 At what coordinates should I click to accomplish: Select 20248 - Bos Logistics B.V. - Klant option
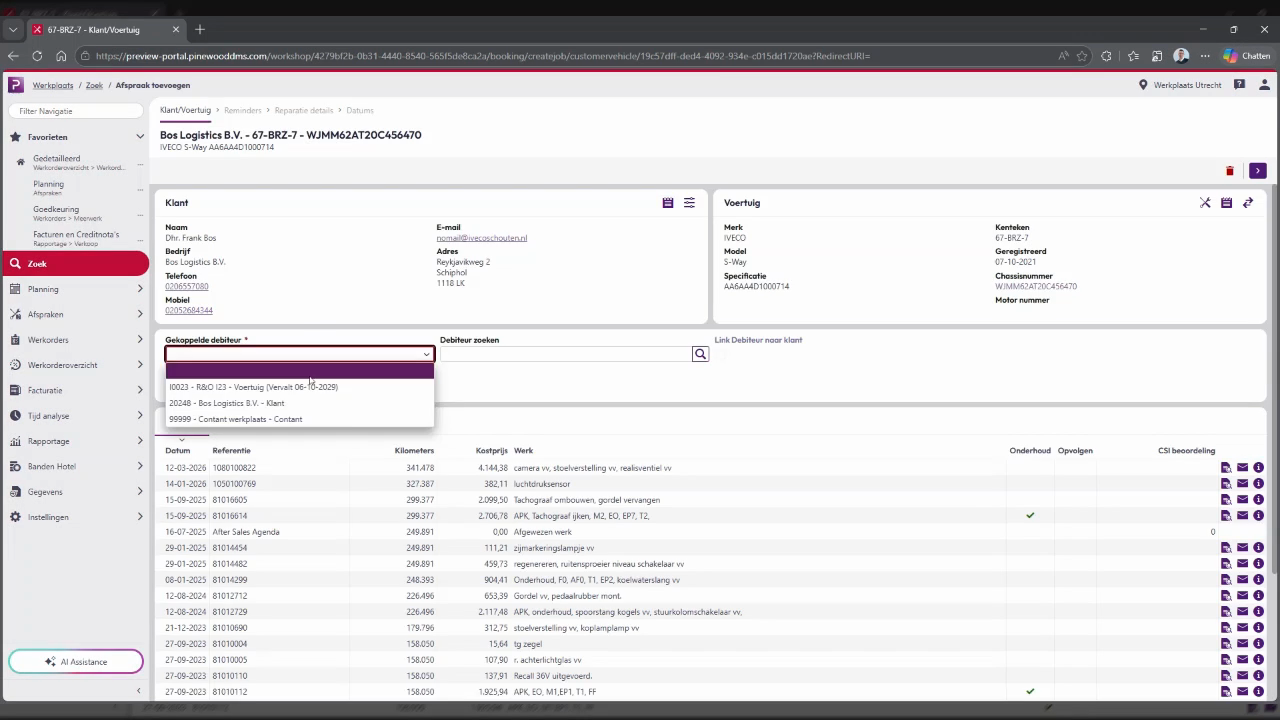[x=299, y=403]
